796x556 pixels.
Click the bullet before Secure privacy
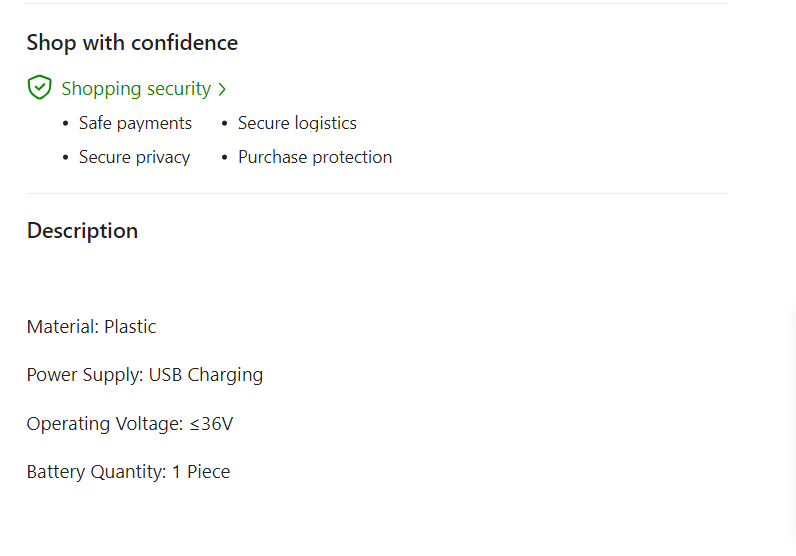pos(65,158)
